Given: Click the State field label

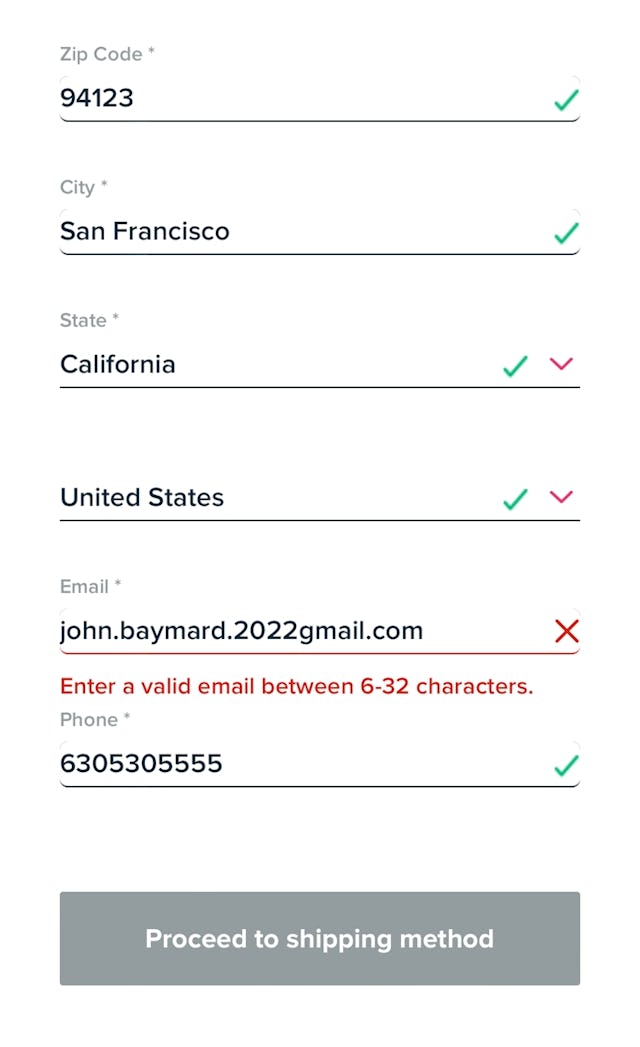Looking at the screenshot, I should [x=88, y=320].
